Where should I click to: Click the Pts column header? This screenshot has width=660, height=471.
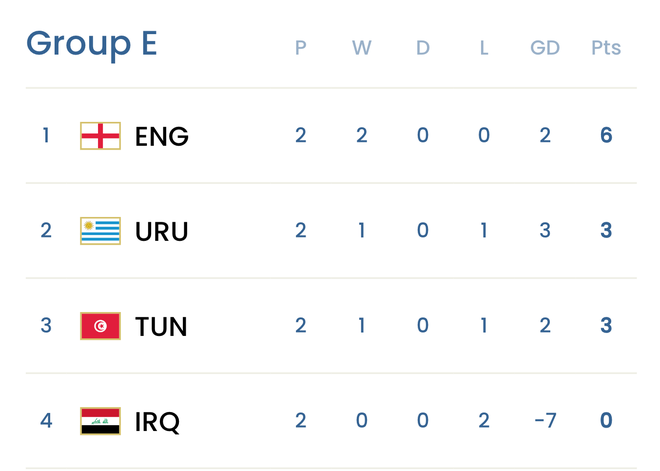coord(606,48)
